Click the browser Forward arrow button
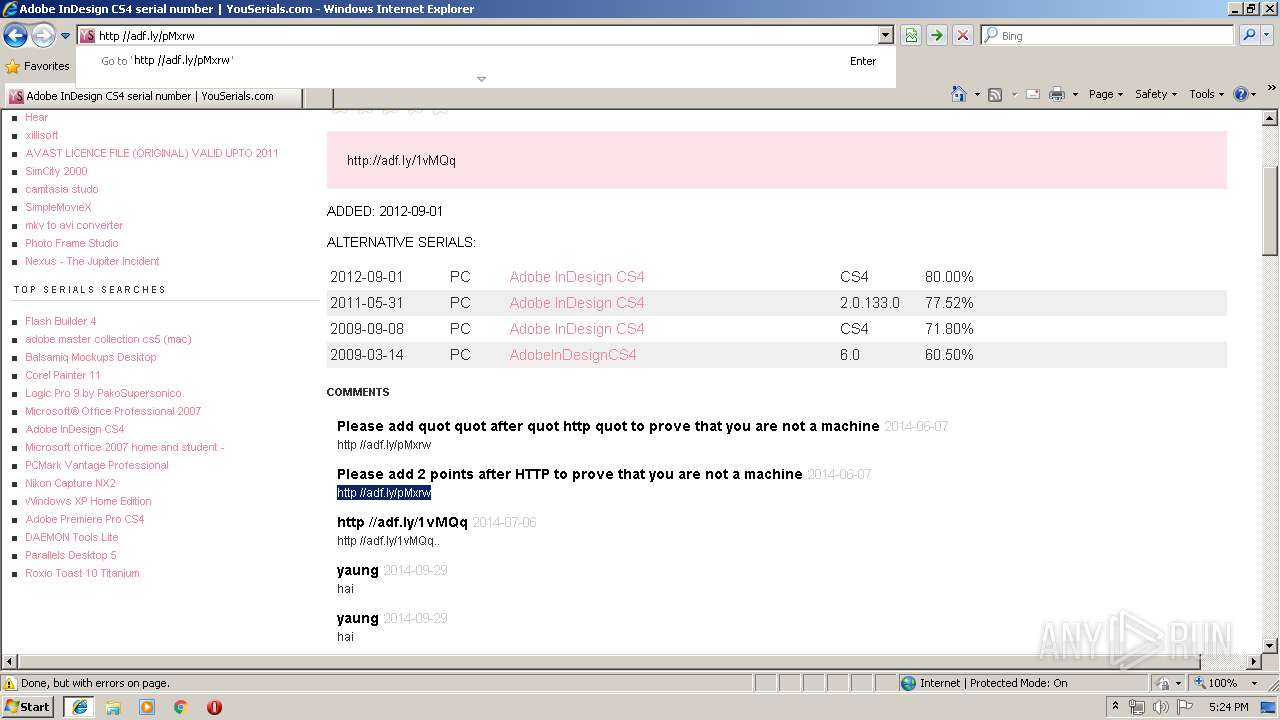This screenshot has width=1280, height=720. click(43, 36)
